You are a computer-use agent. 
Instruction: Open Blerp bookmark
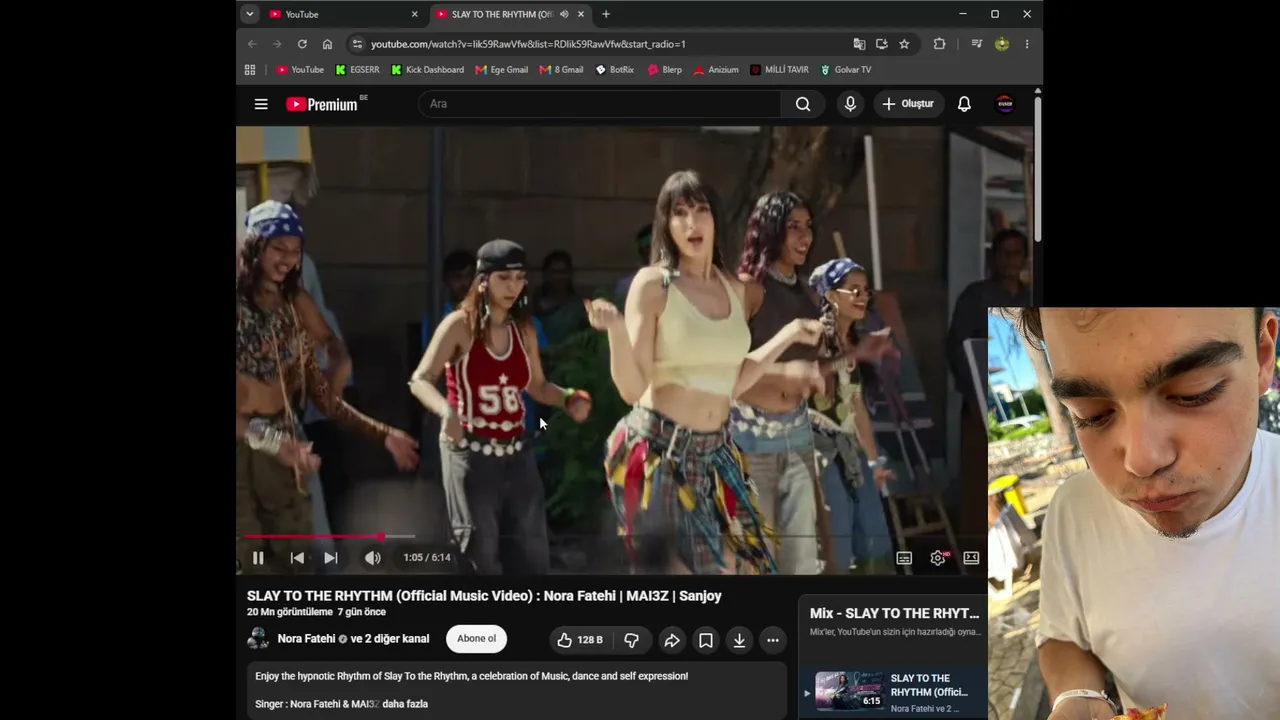[x=665, y=70]
